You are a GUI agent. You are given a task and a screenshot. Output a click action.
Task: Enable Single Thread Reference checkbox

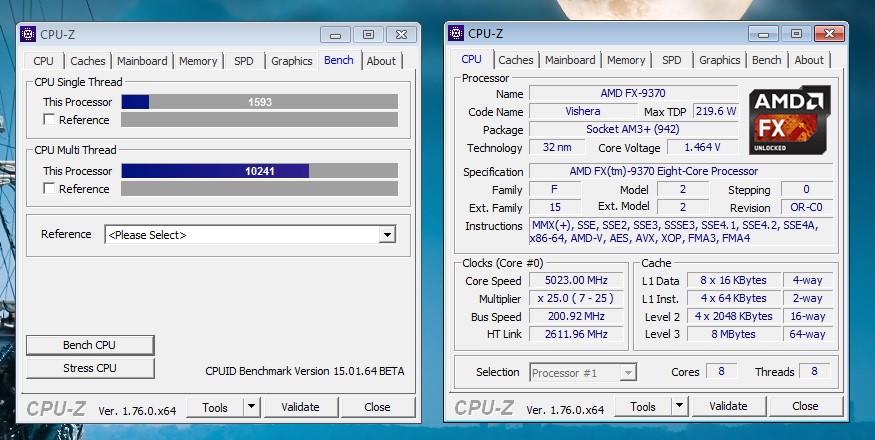[49, 119]
